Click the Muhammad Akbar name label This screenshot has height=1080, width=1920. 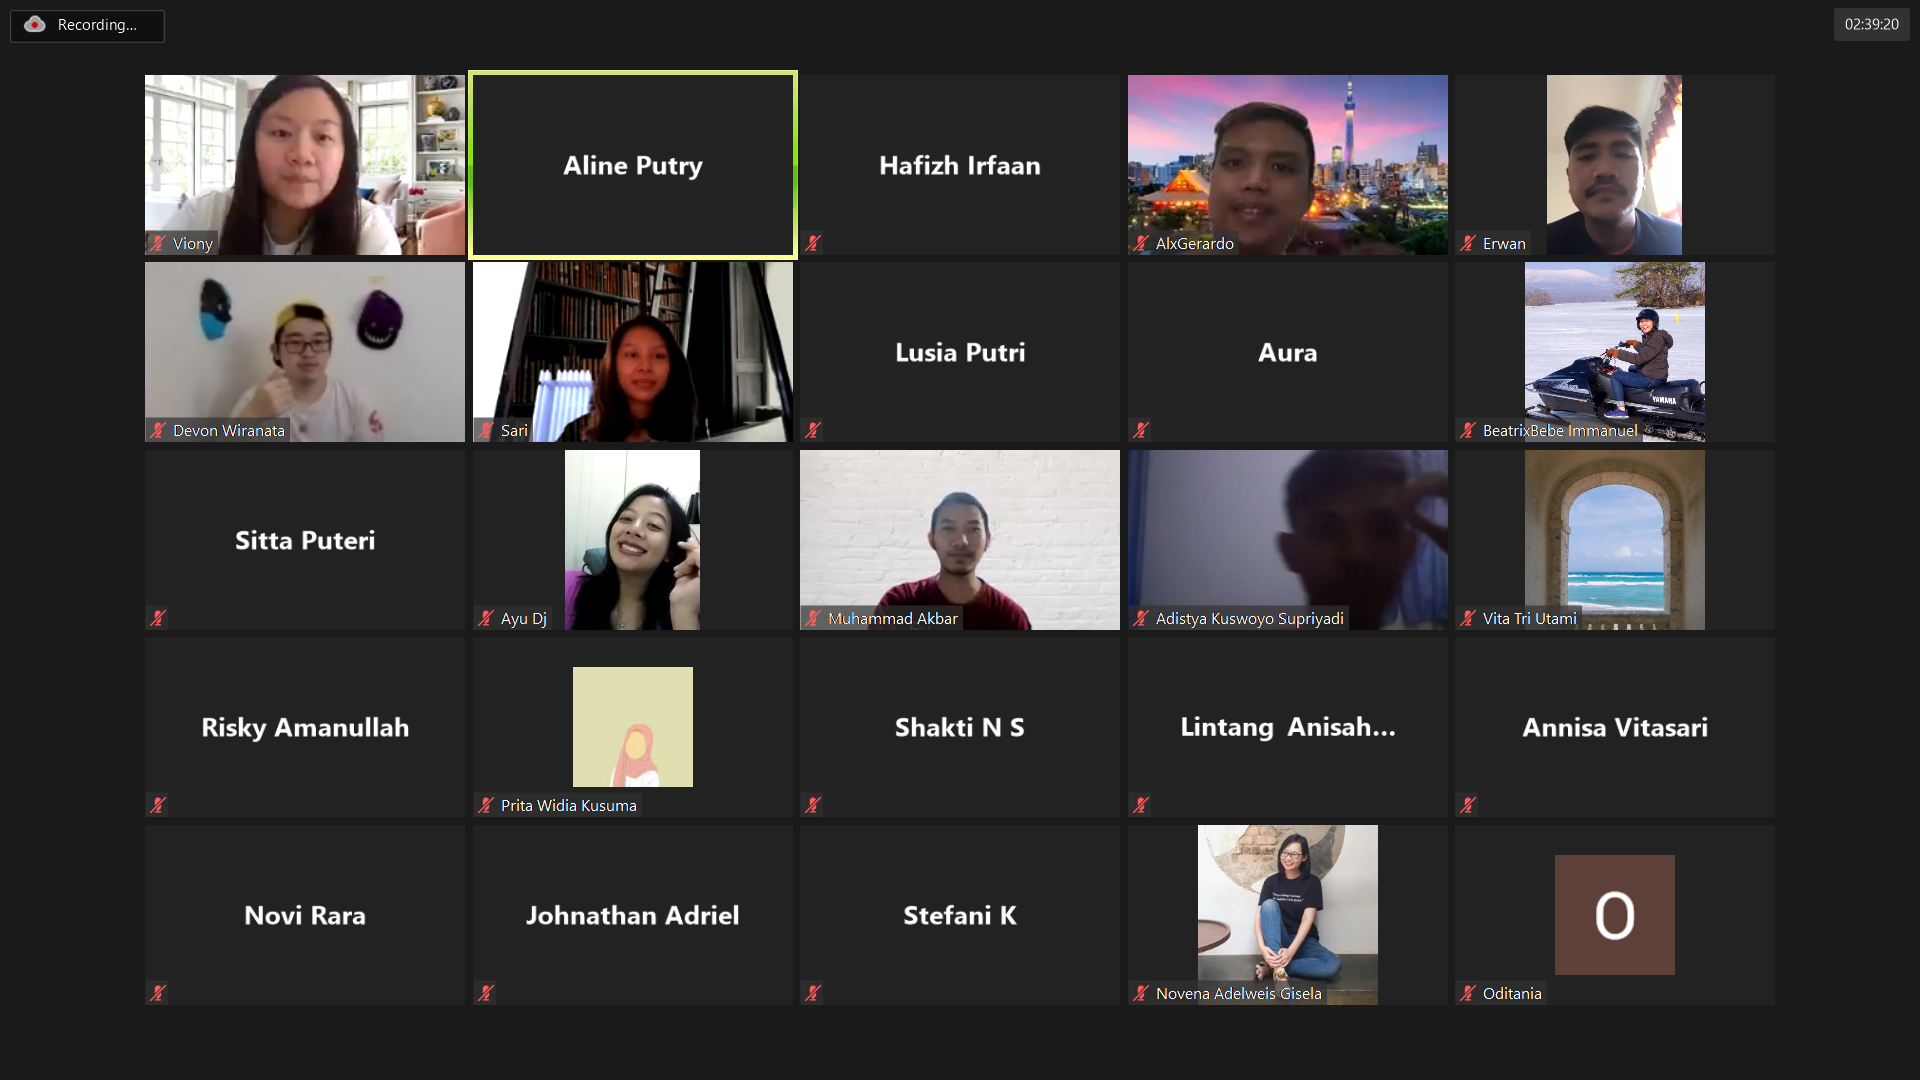[x=893, y=618]
